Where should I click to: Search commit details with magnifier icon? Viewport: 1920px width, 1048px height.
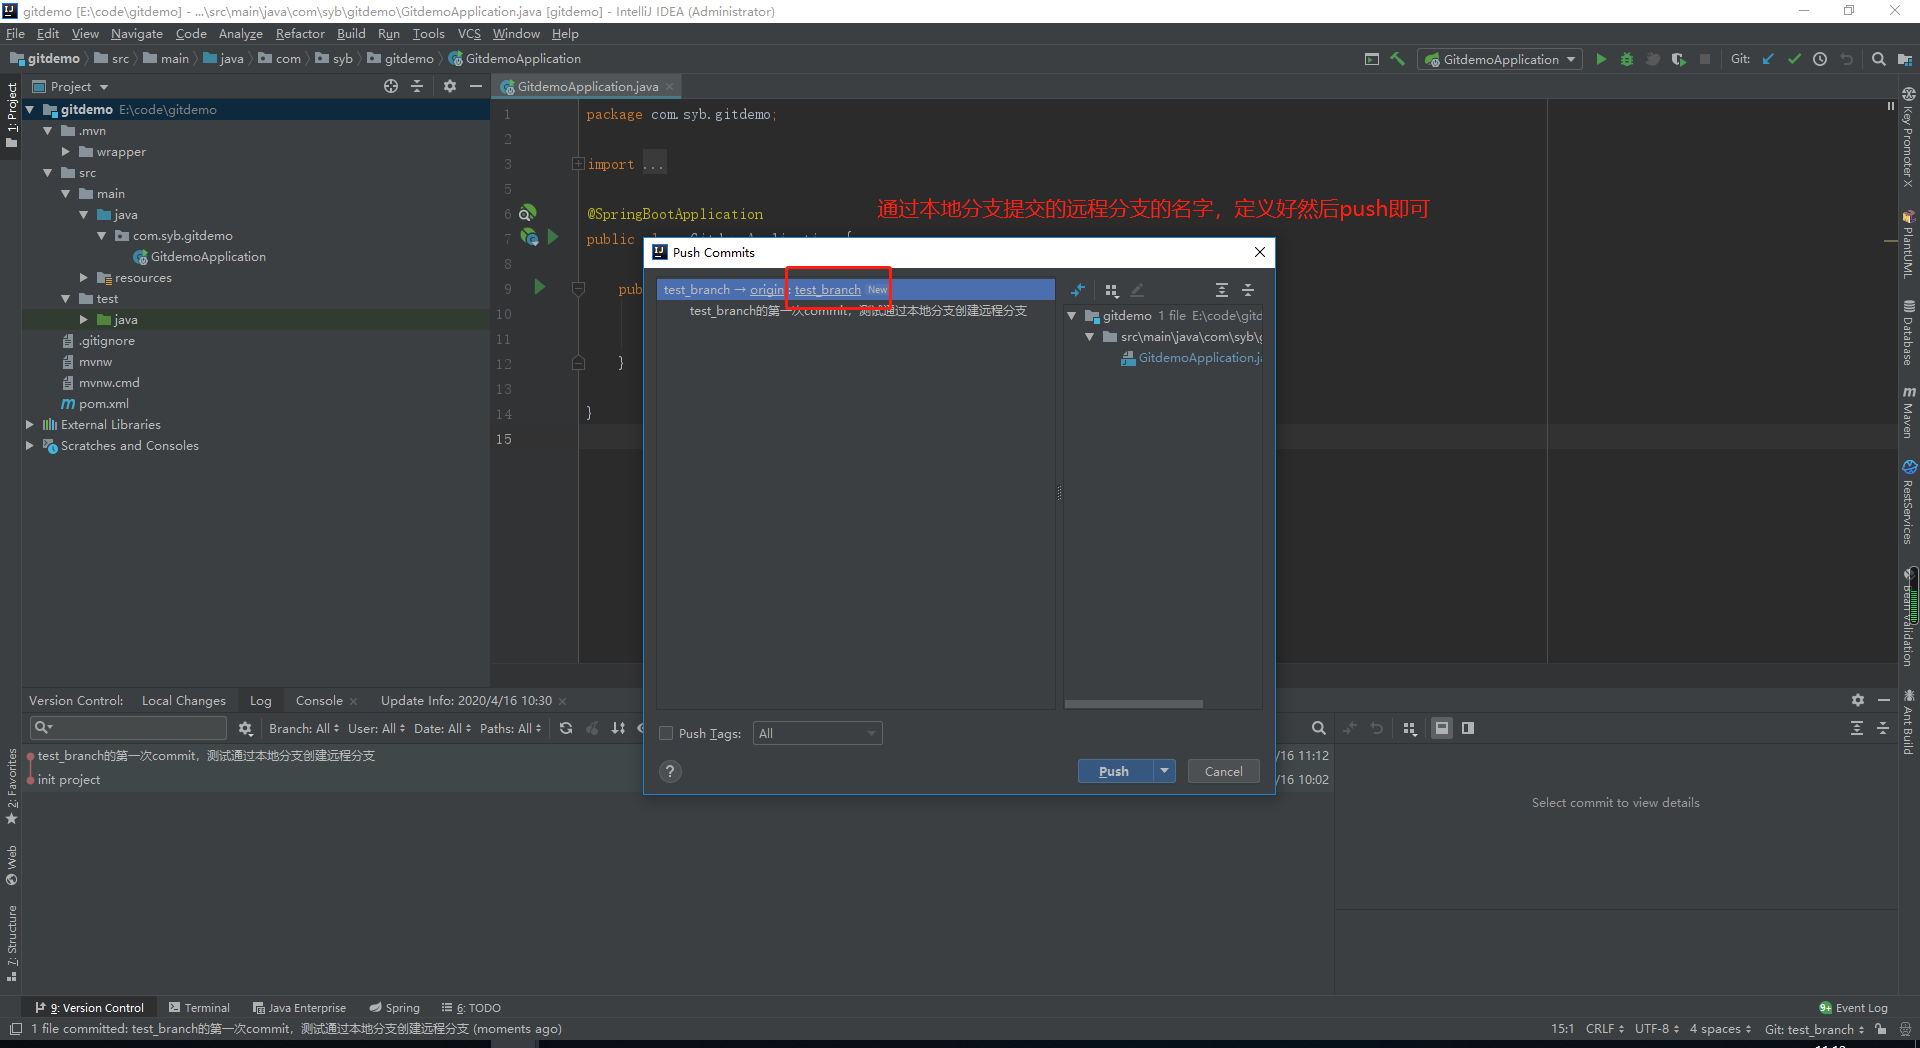[1319, 728]
